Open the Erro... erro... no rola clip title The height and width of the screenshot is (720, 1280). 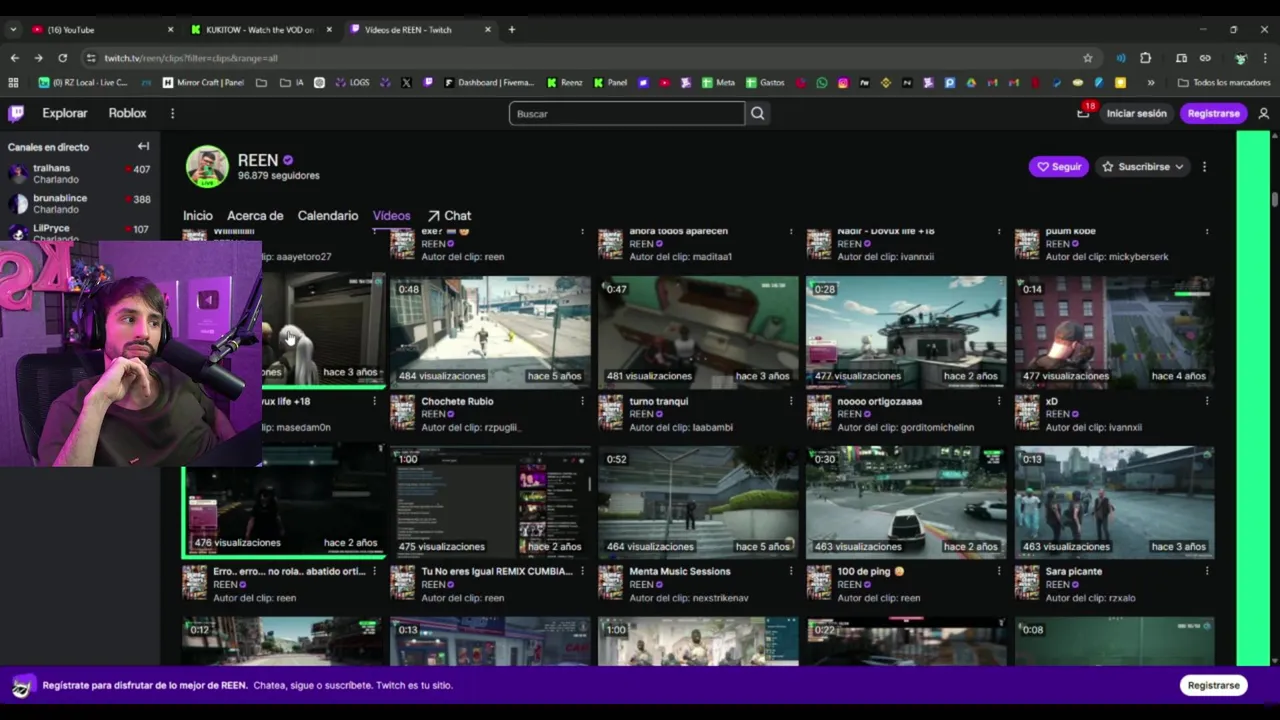(289, 571)
